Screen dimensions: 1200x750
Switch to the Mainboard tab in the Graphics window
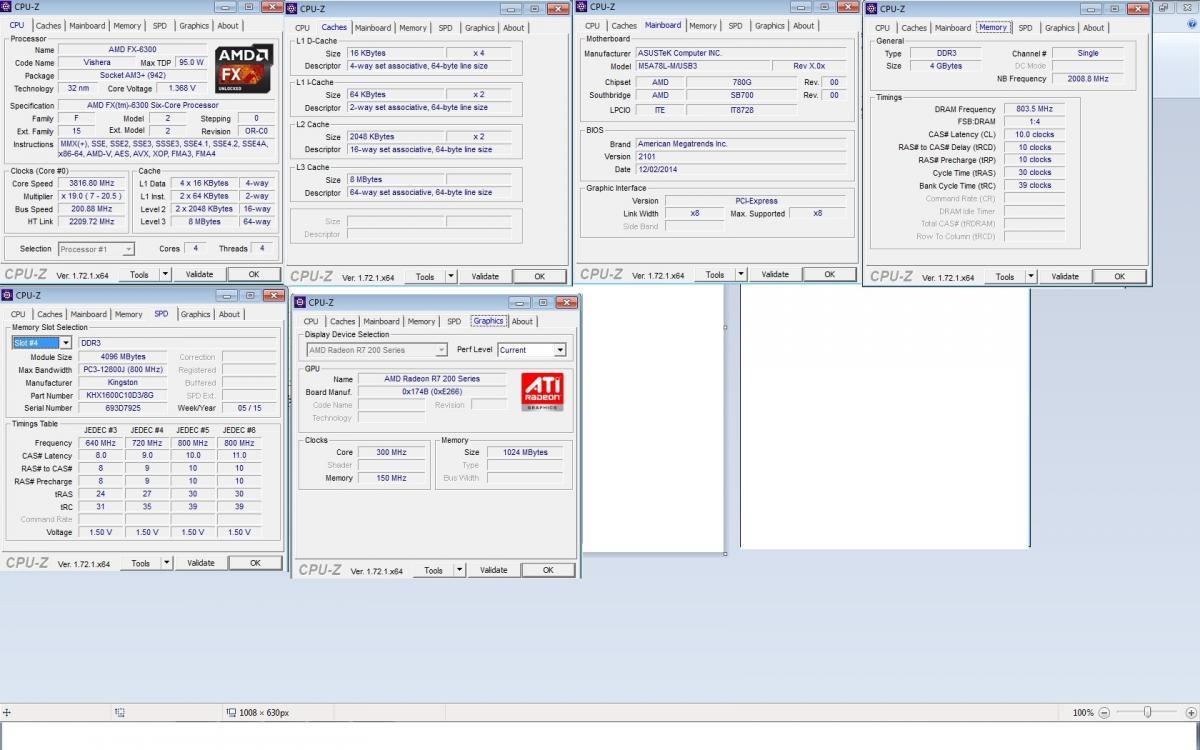pyautogui.click(x=382, y=321)
